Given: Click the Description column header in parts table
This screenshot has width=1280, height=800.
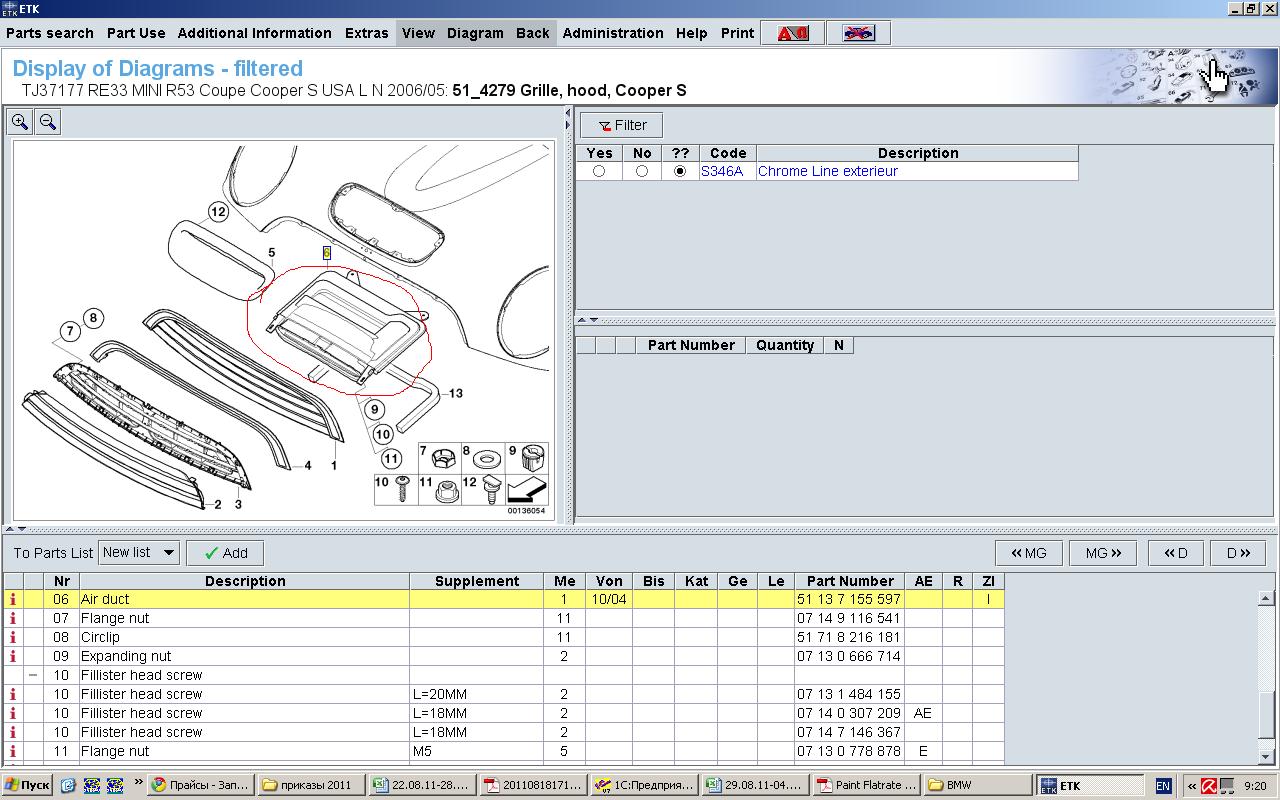Looking at the screenshot, I should pyautogui.click(x=245, y=581).
